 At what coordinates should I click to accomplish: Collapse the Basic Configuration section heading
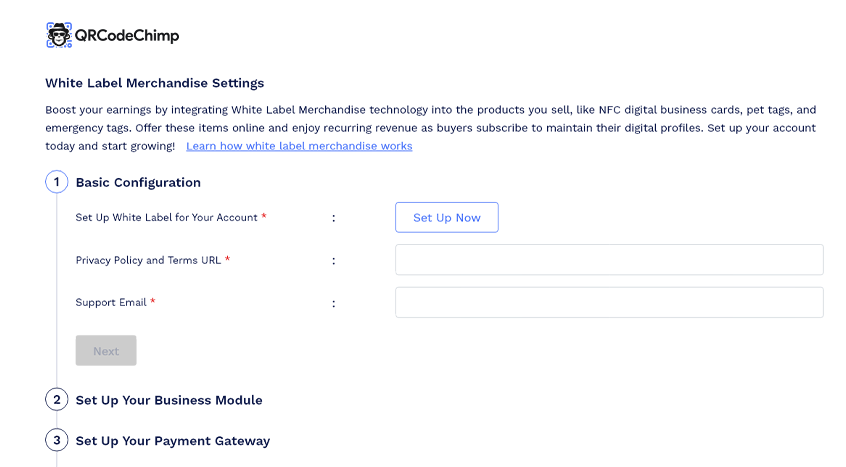[138, 183]
